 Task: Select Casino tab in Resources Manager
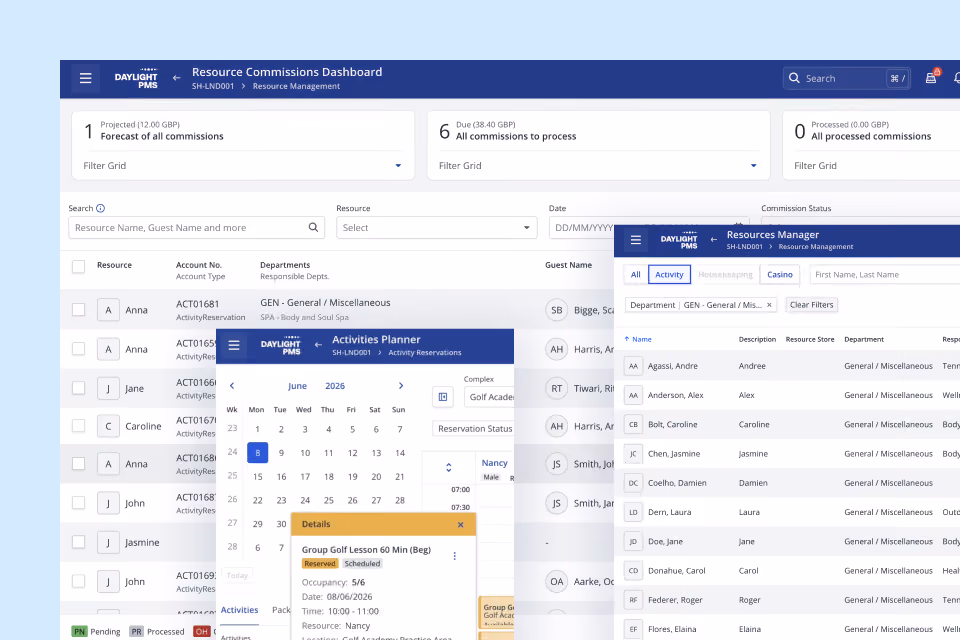(780, 274)
